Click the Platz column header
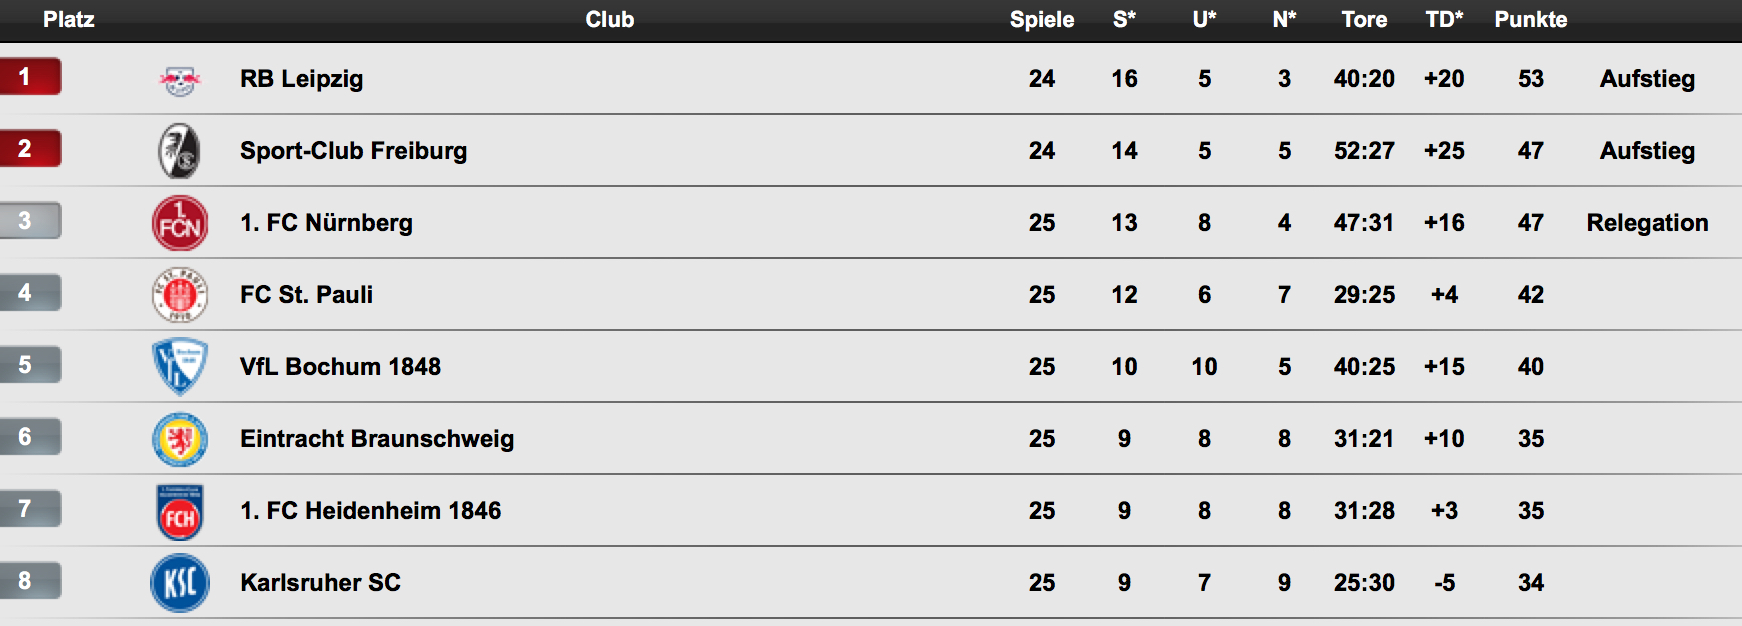This screenshot has height=626, width=1742. (x=68, y=19)
